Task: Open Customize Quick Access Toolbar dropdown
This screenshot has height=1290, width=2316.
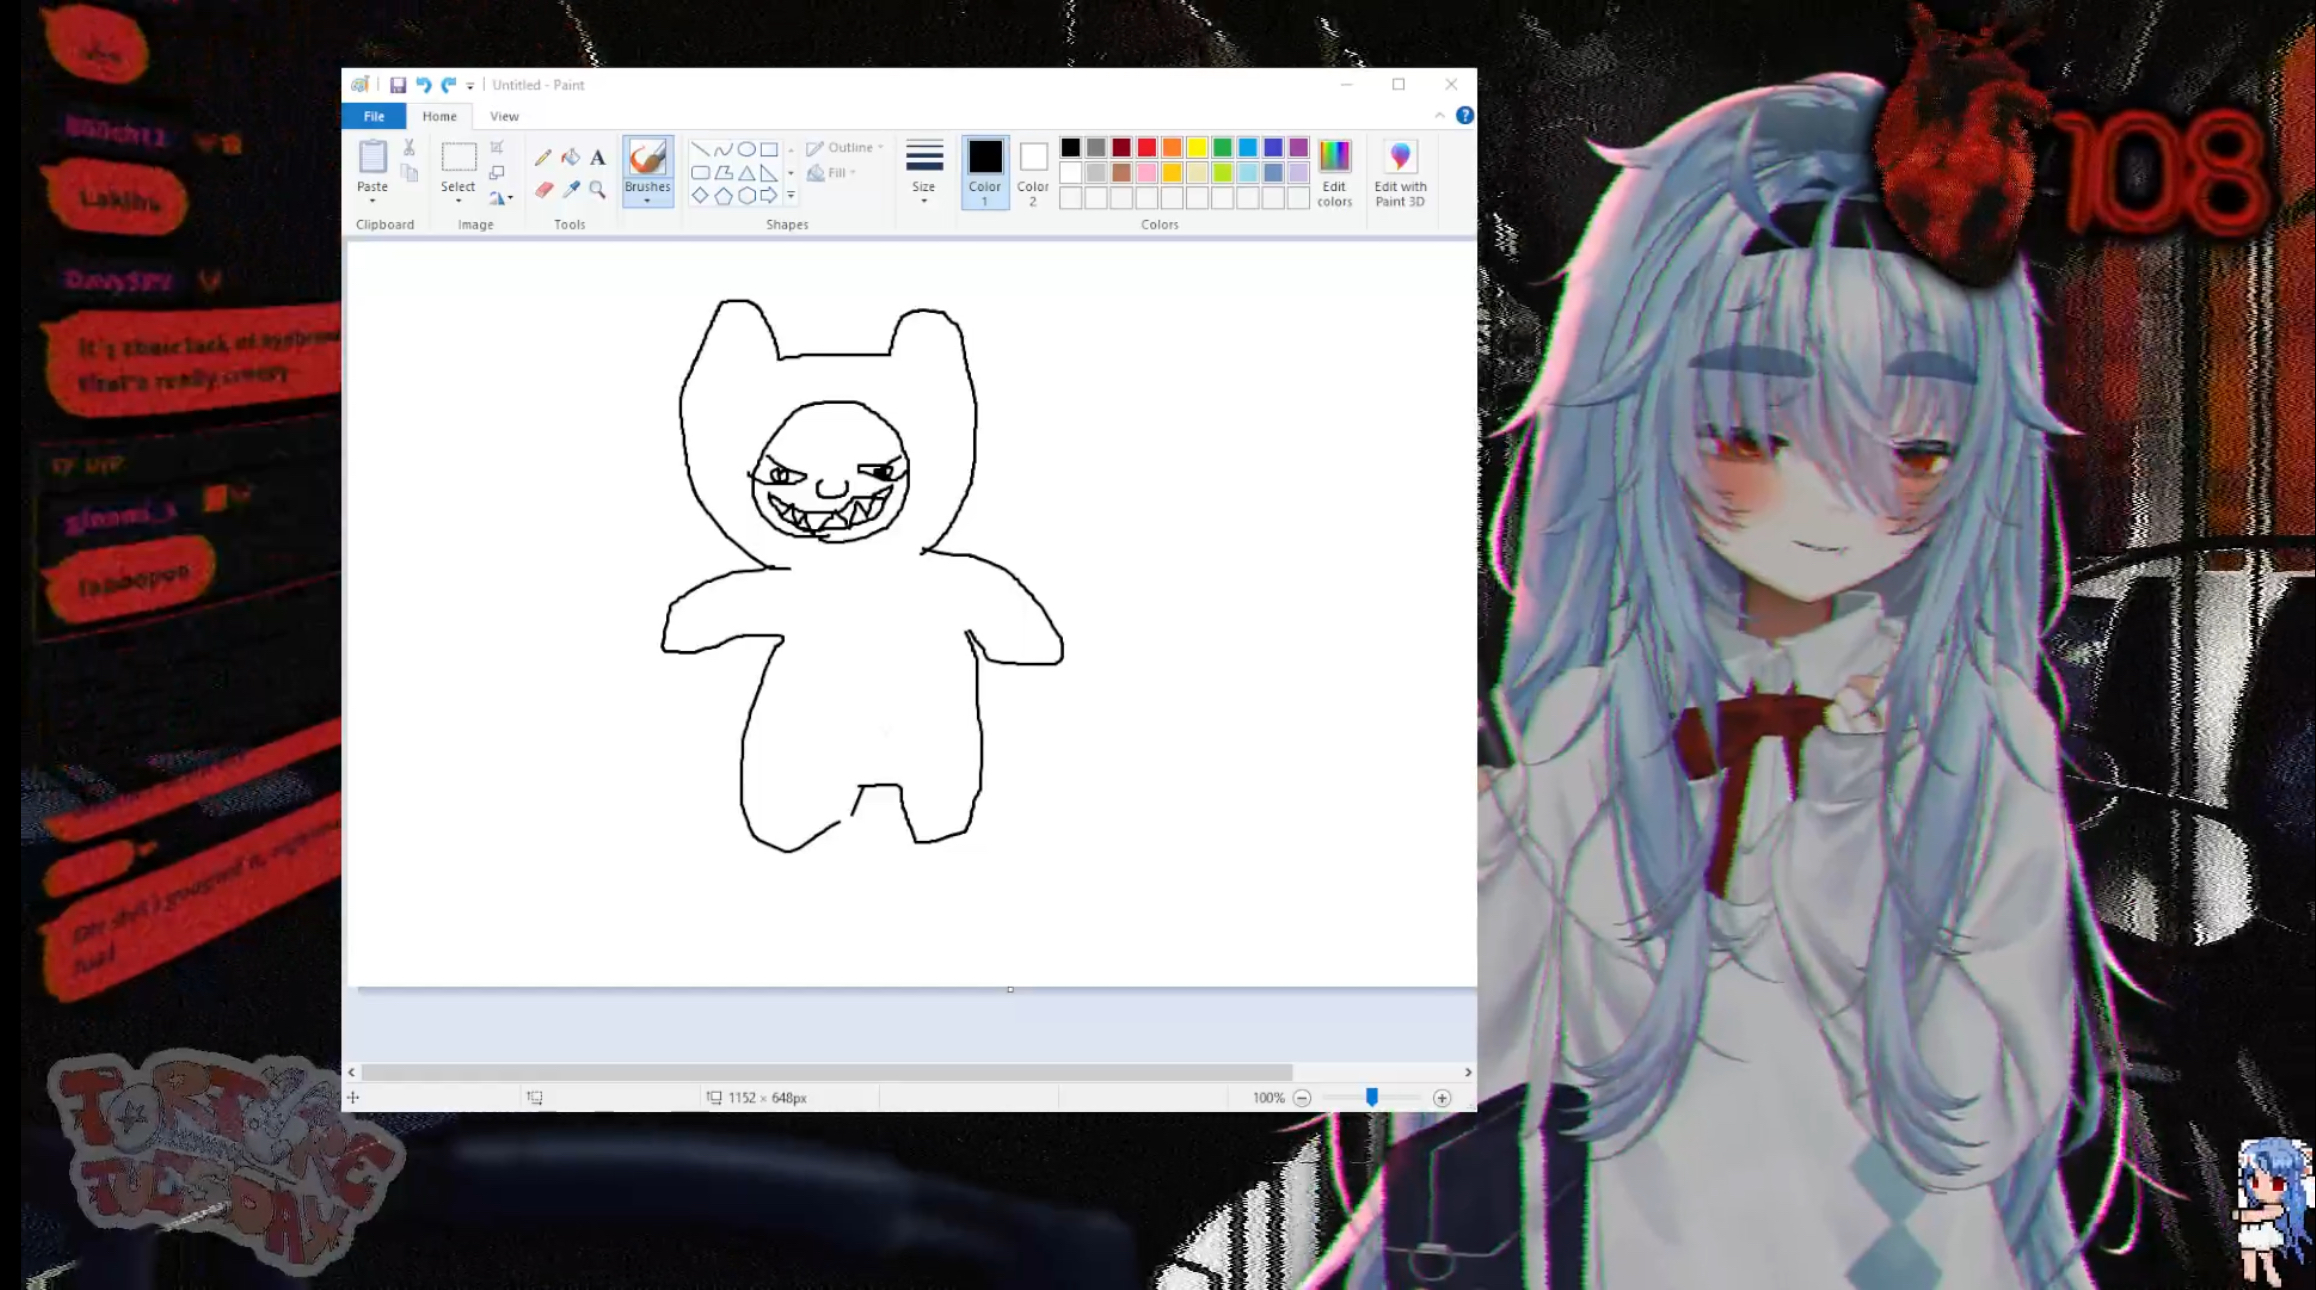Action: click(x=470, y=86)
